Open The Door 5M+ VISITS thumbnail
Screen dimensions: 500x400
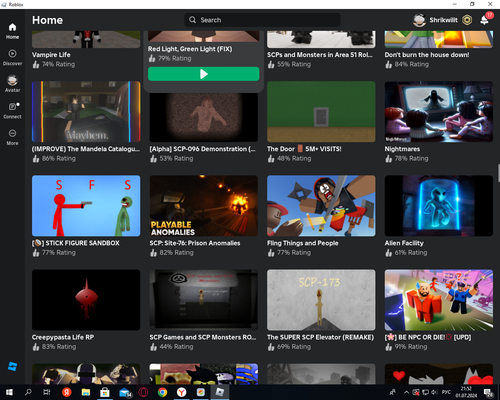click(321, 112)
